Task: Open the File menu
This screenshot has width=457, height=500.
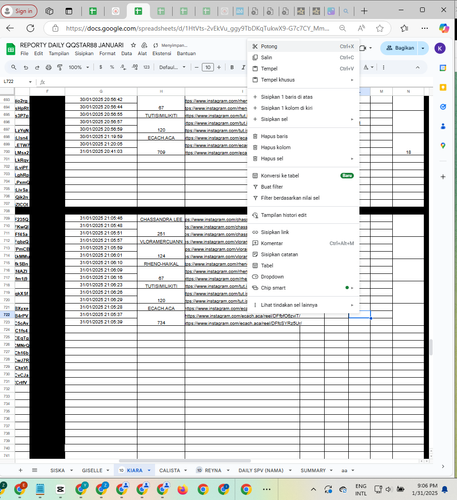Action: [24, 53]
